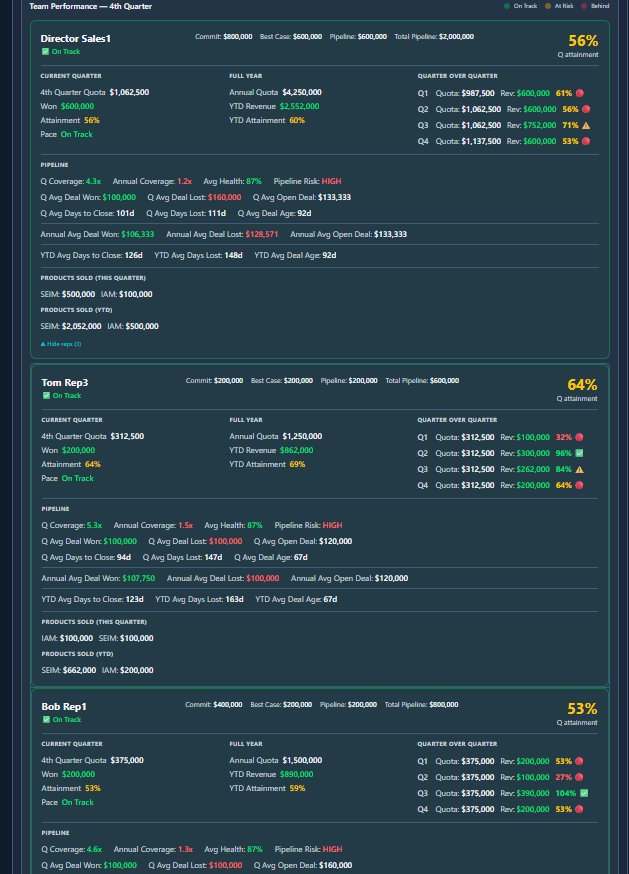Click Director Sales1 56% Q attainment value
The width and height of the screenshot is (629, 874).
(x=582, y=41)
